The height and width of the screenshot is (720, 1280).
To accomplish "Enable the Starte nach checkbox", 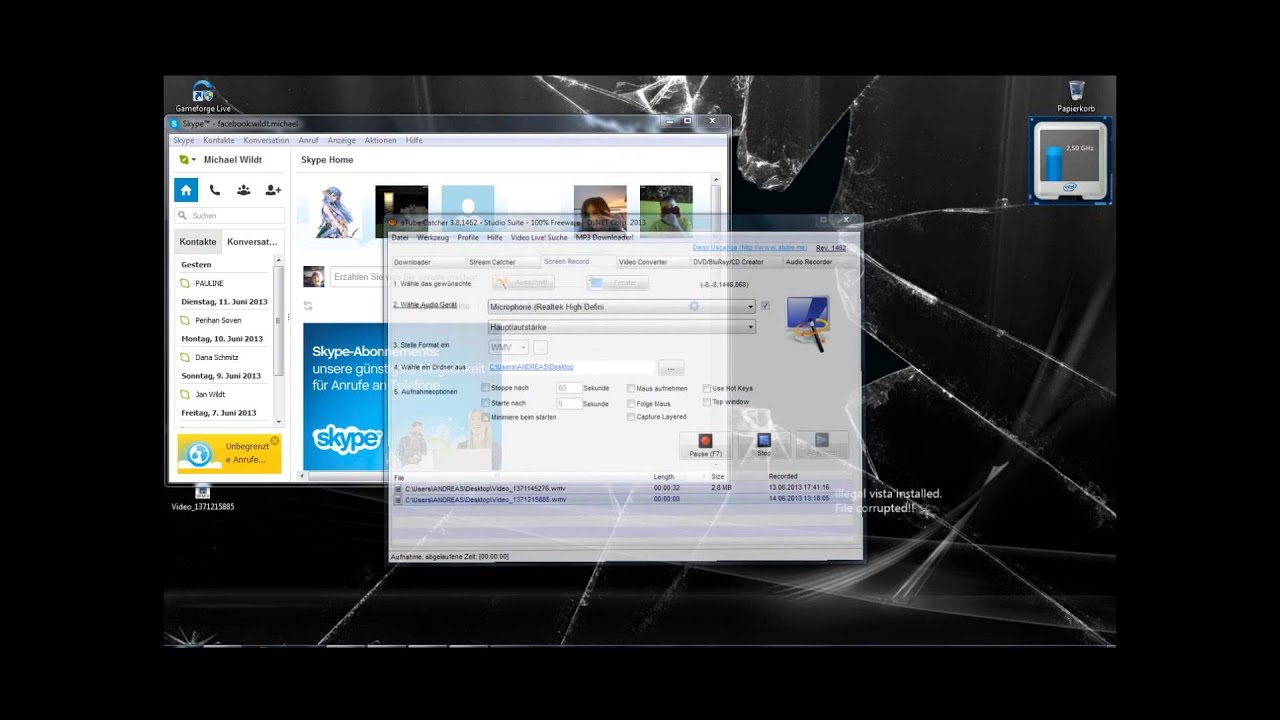I will click(x=486, y=403).
